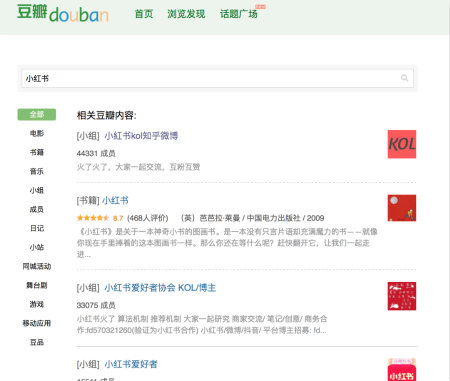Open the red KOL group thumbnail

(x=402, y=144)
